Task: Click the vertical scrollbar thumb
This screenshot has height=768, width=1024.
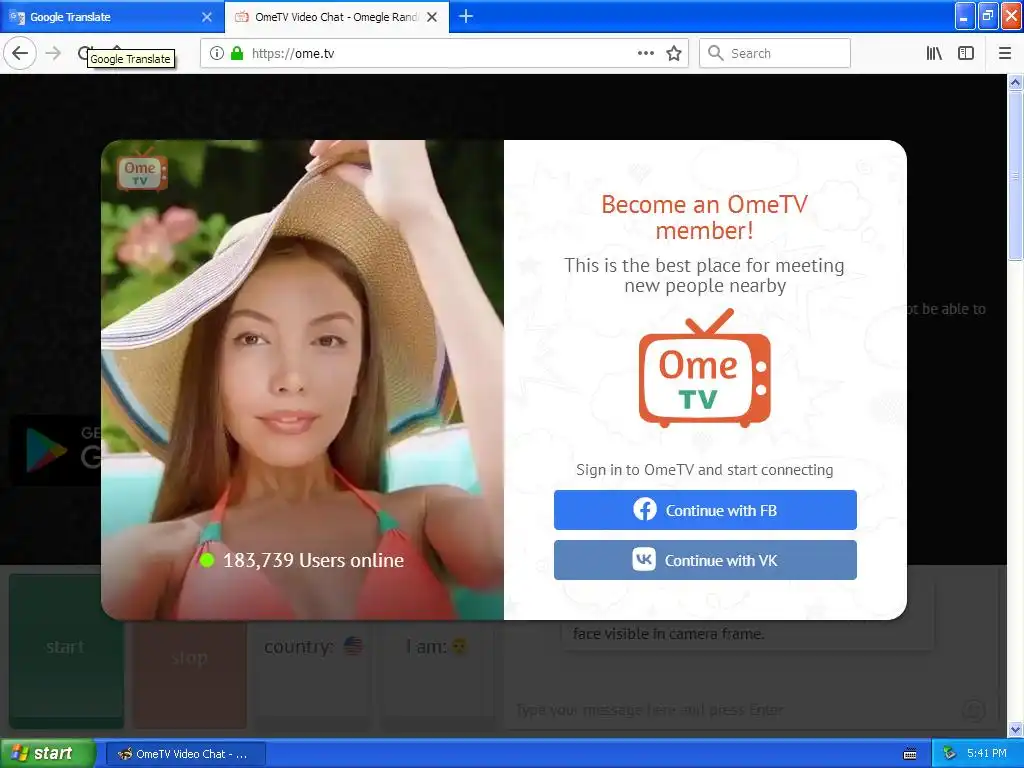Action: pyautogui.click(x=1016, y=175)
